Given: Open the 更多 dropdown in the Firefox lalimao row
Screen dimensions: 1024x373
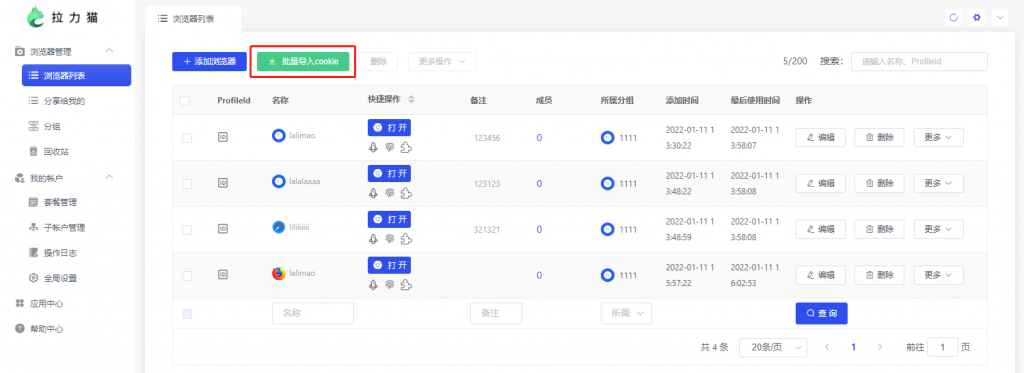Looking at the screenshot, I should tap(938, 275).
